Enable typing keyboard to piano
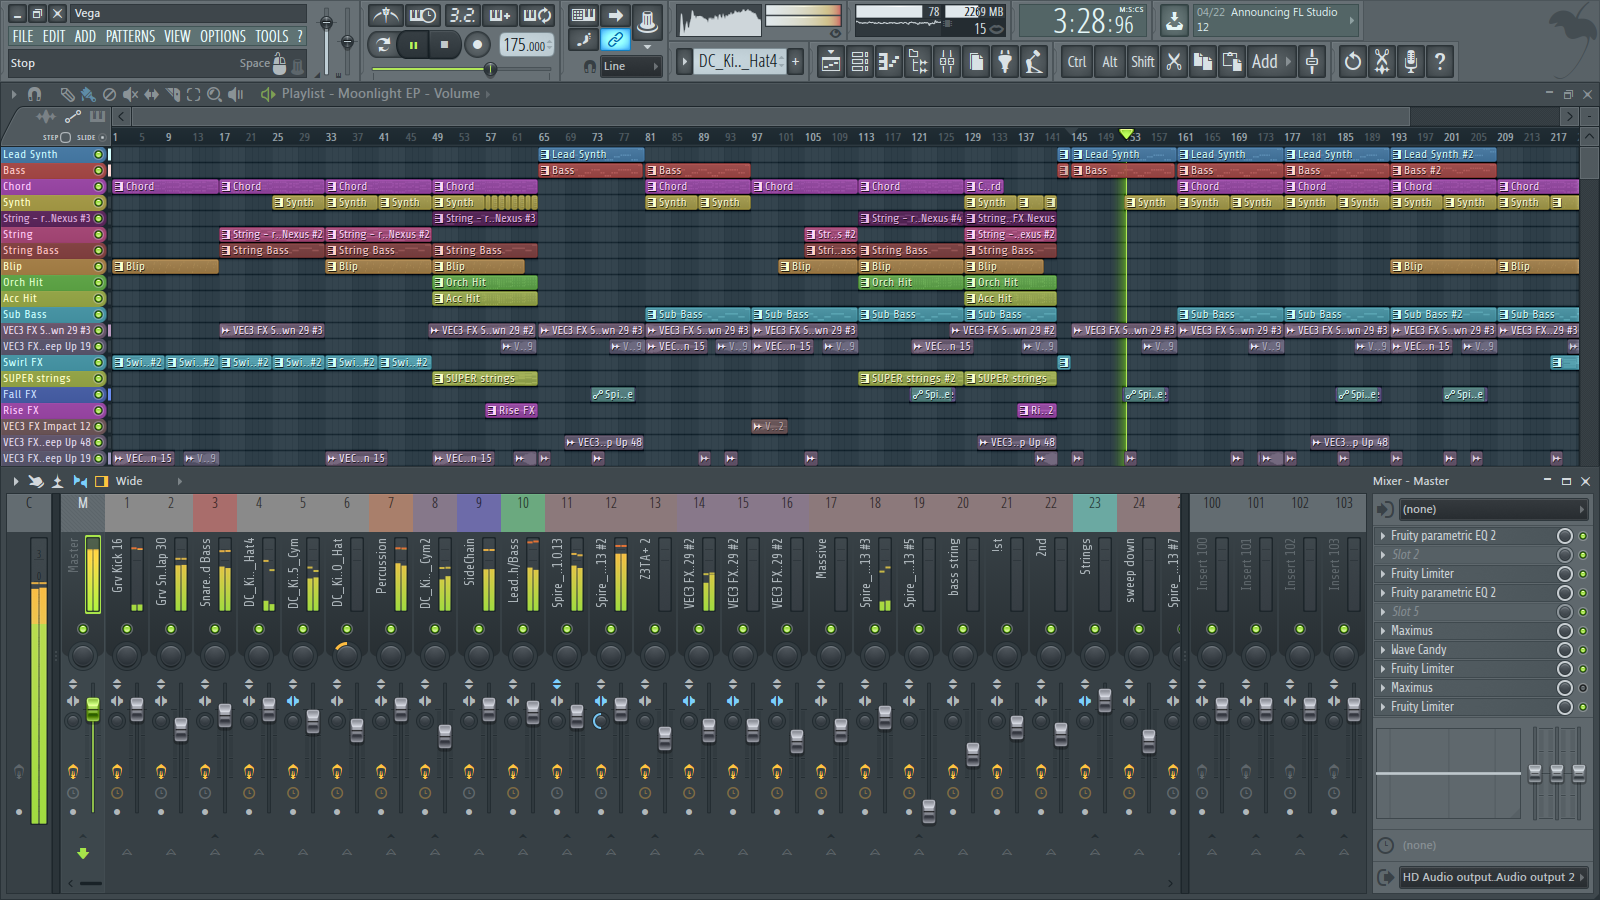 tap(583, 15)
